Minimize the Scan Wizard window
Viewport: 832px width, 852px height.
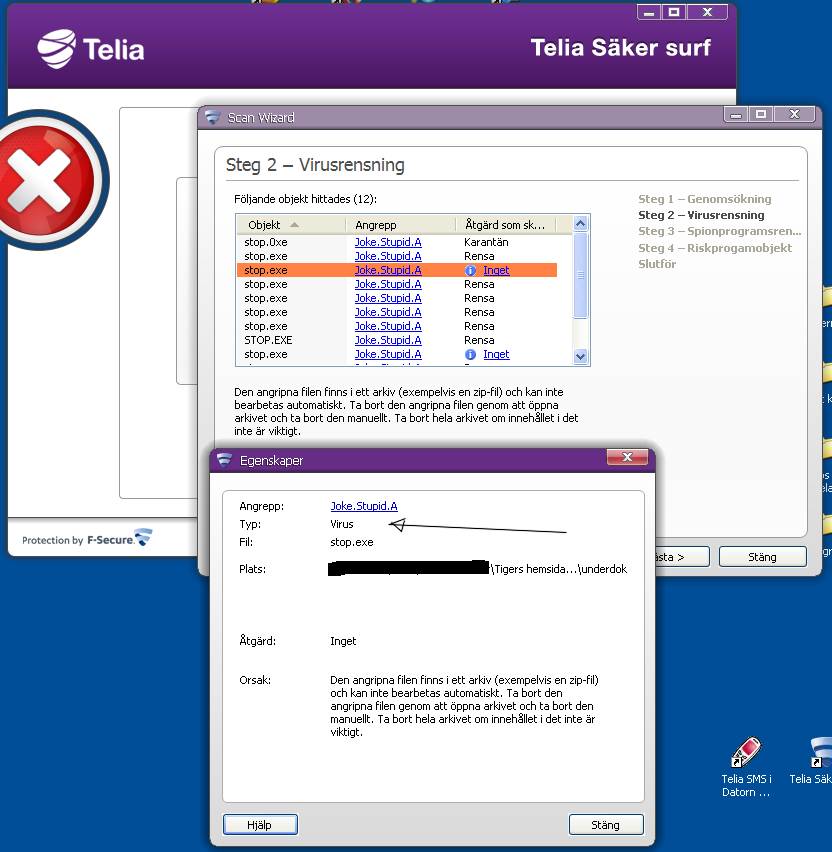[736, 114]
